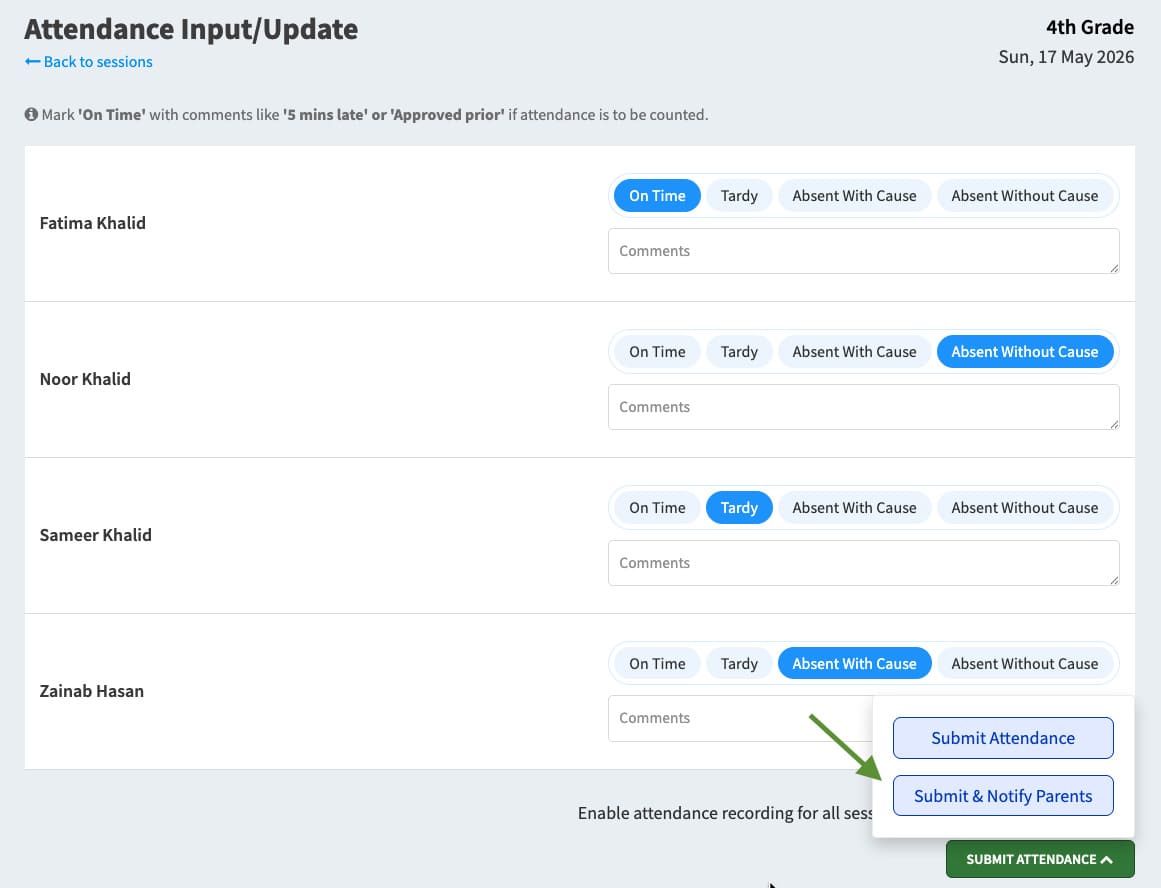Choose Submit Attendance from popup menu
This screenshot has height=888, width=1161.
[1003, 738]
